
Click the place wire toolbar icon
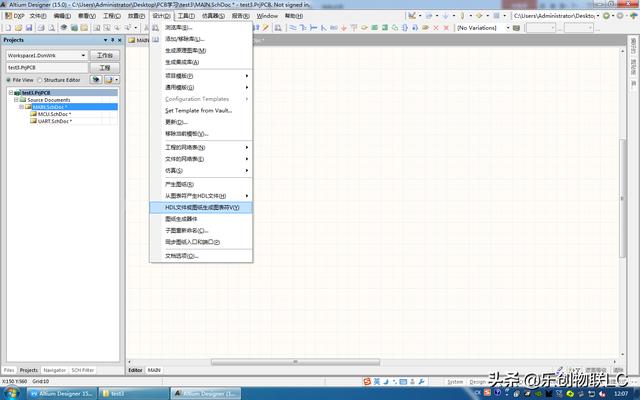pos(293,28)
